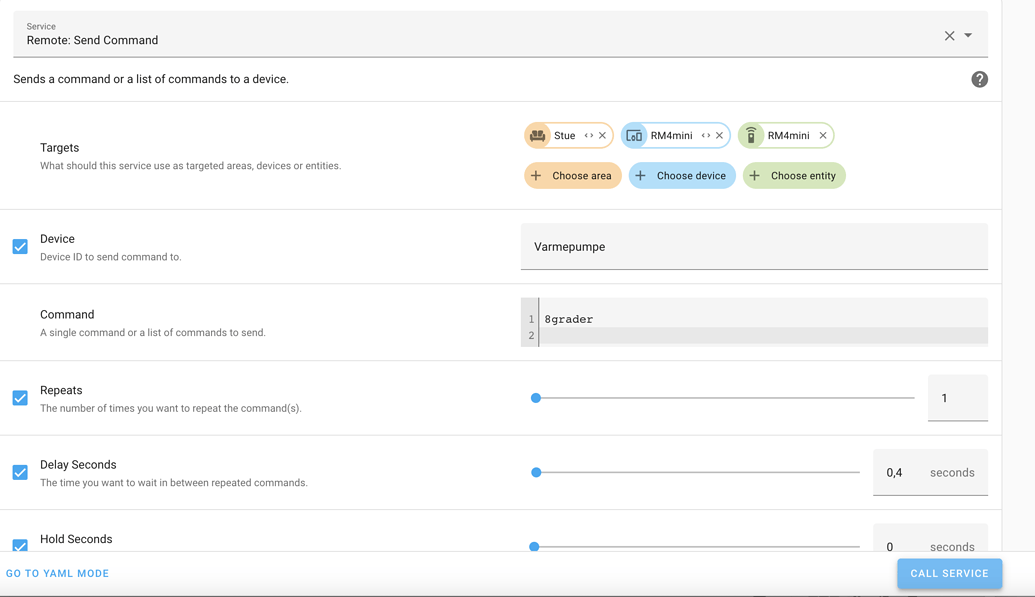Remove the Stue area target
Image resolution: width=1035 pixels, height=597 pixels.
(604, 135)
